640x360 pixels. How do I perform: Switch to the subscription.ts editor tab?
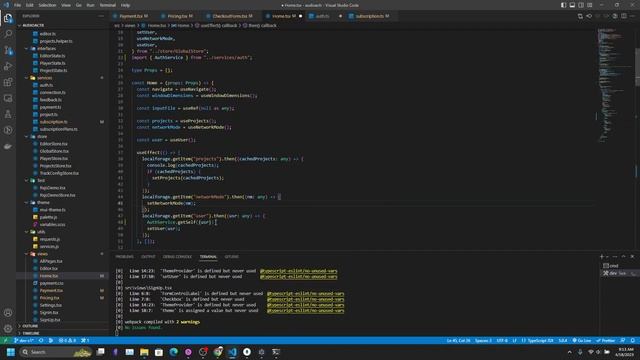click(371, 16)
